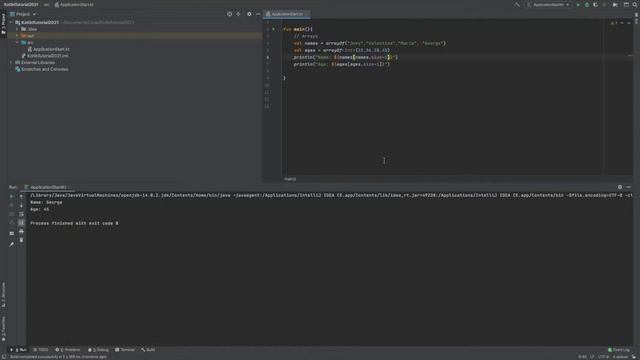Select the ApplicationStartKt run tab

(48, 187)
